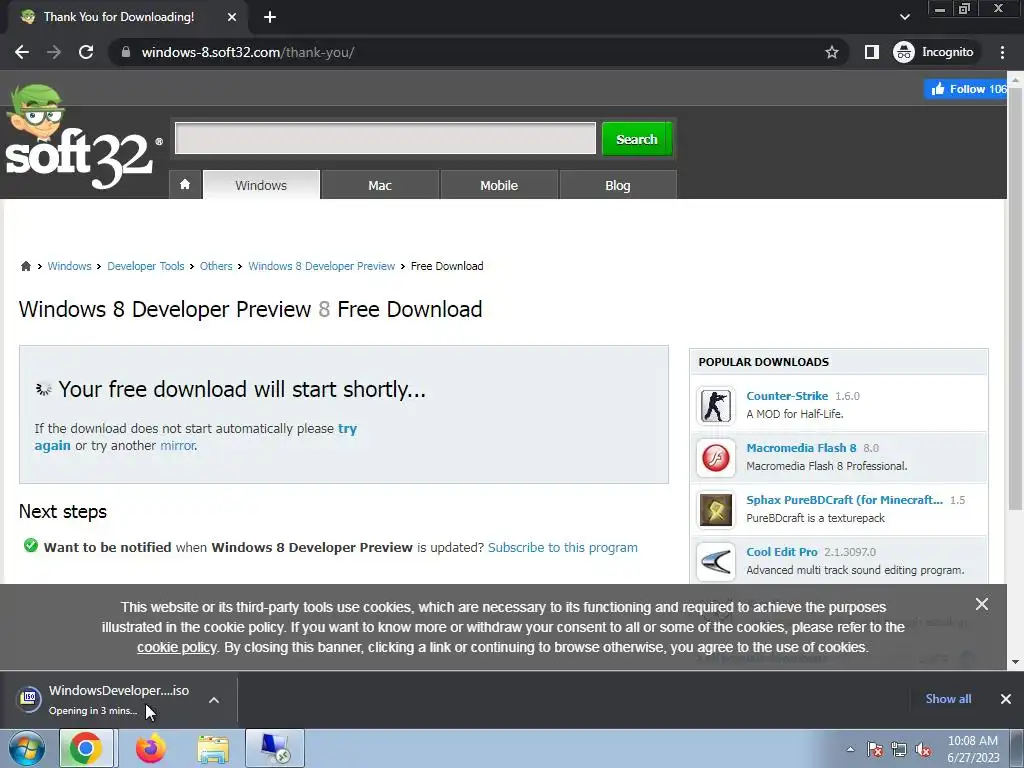
Task: Open the Macromedia Flash 8 link
Action: [x=801, y=448]
